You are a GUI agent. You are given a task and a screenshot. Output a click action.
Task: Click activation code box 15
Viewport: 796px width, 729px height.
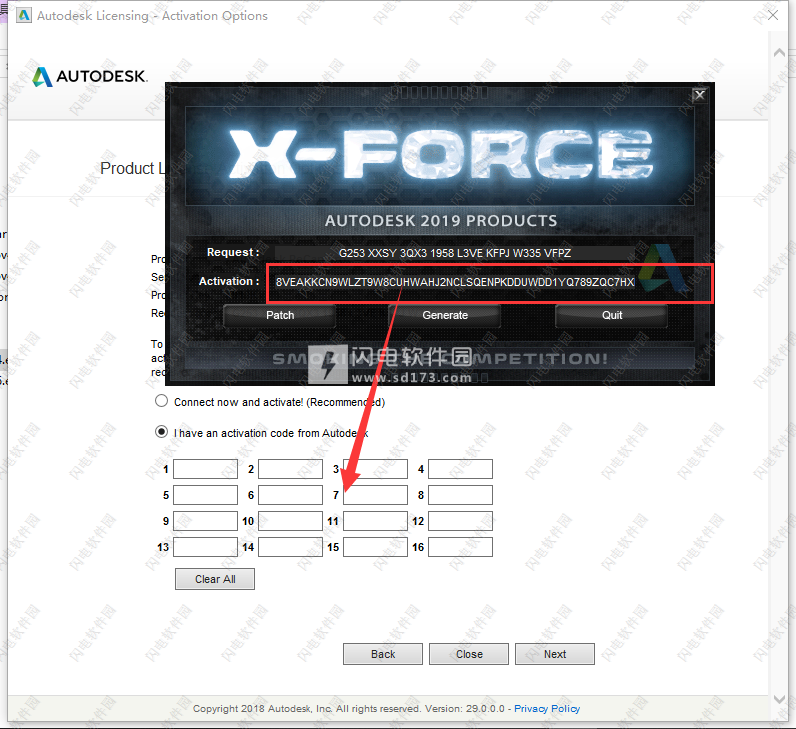tap(375, 547)
